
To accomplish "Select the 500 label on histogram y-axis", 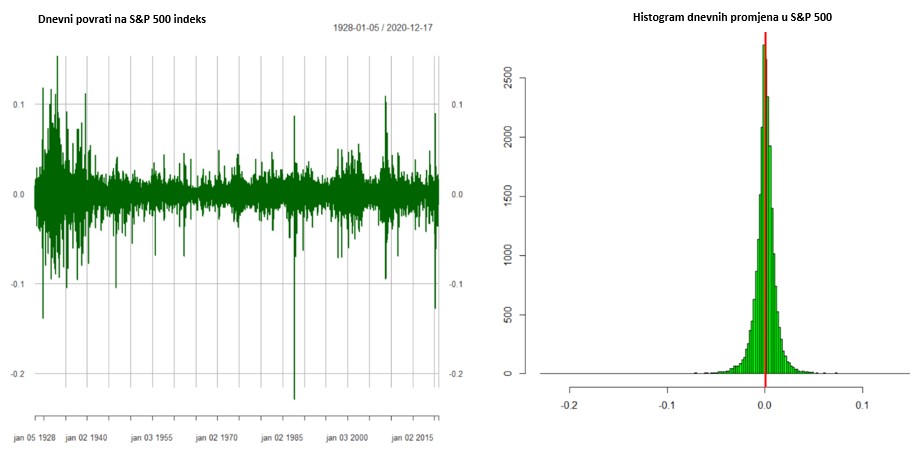I will coord(508,315).
